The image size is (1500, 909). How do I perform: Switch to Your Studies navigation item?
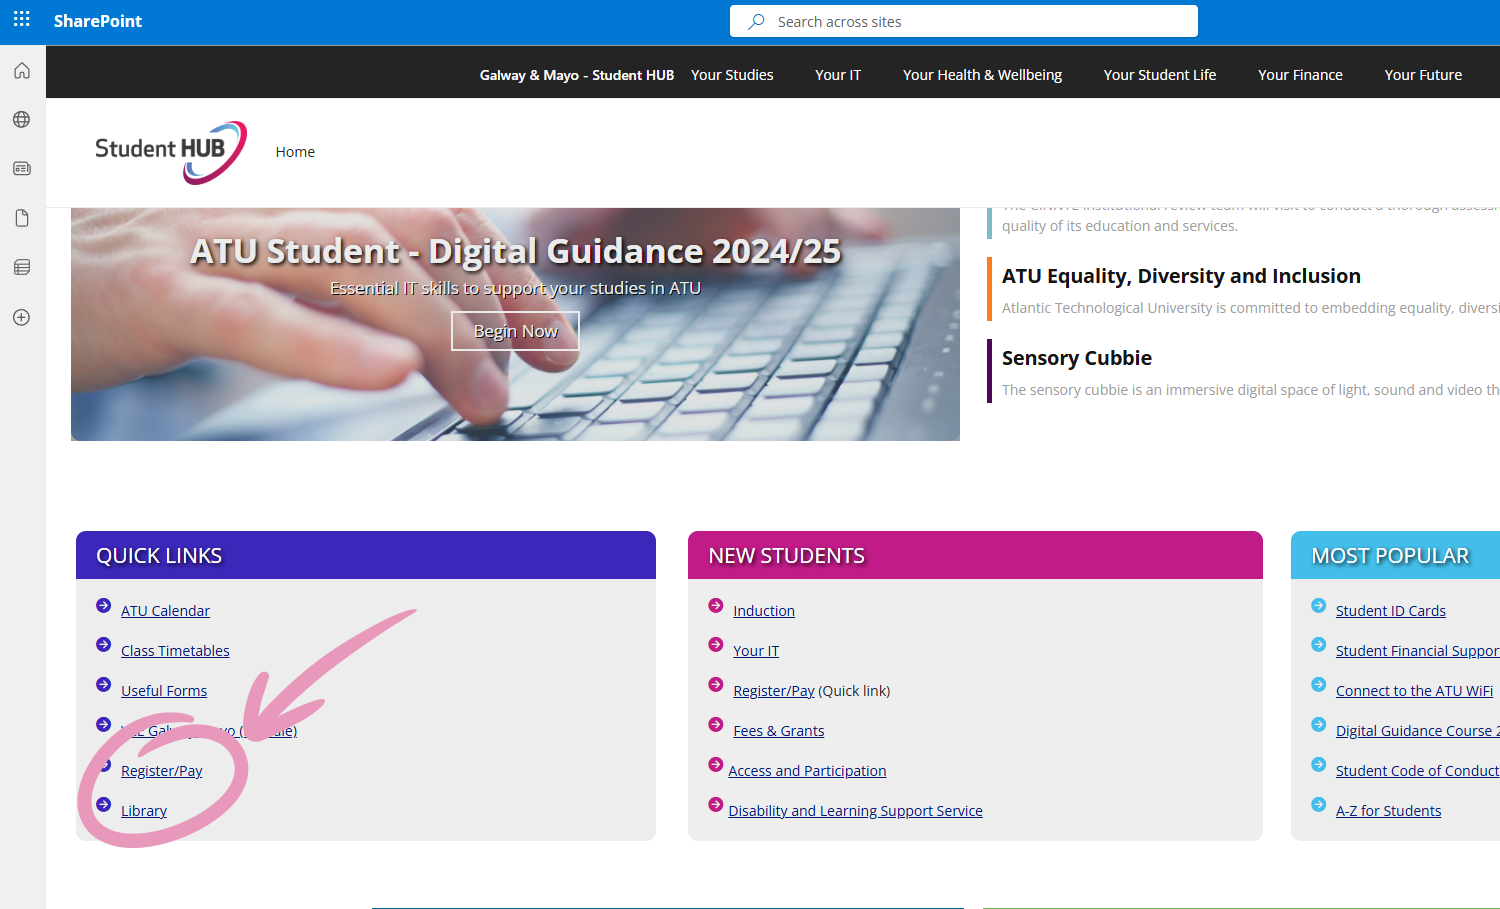[732, 74]
